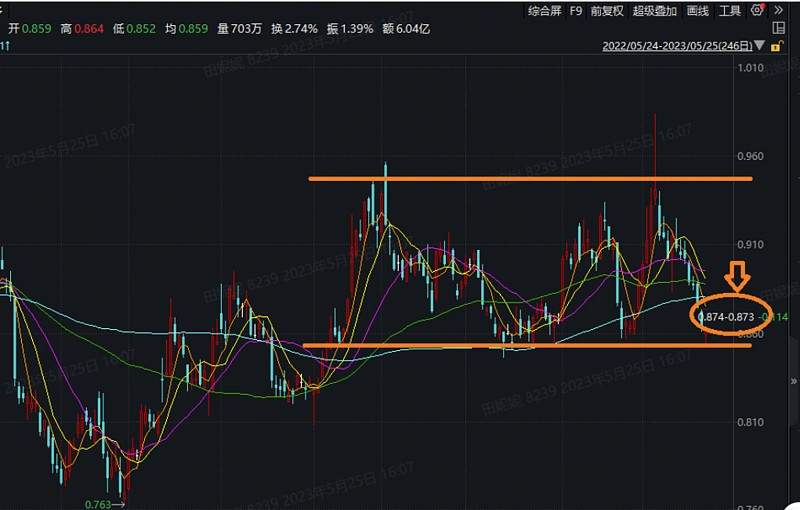The image size is (800, 510).
Task: Expand the right side panel chevron
Action: pos(793,381)
